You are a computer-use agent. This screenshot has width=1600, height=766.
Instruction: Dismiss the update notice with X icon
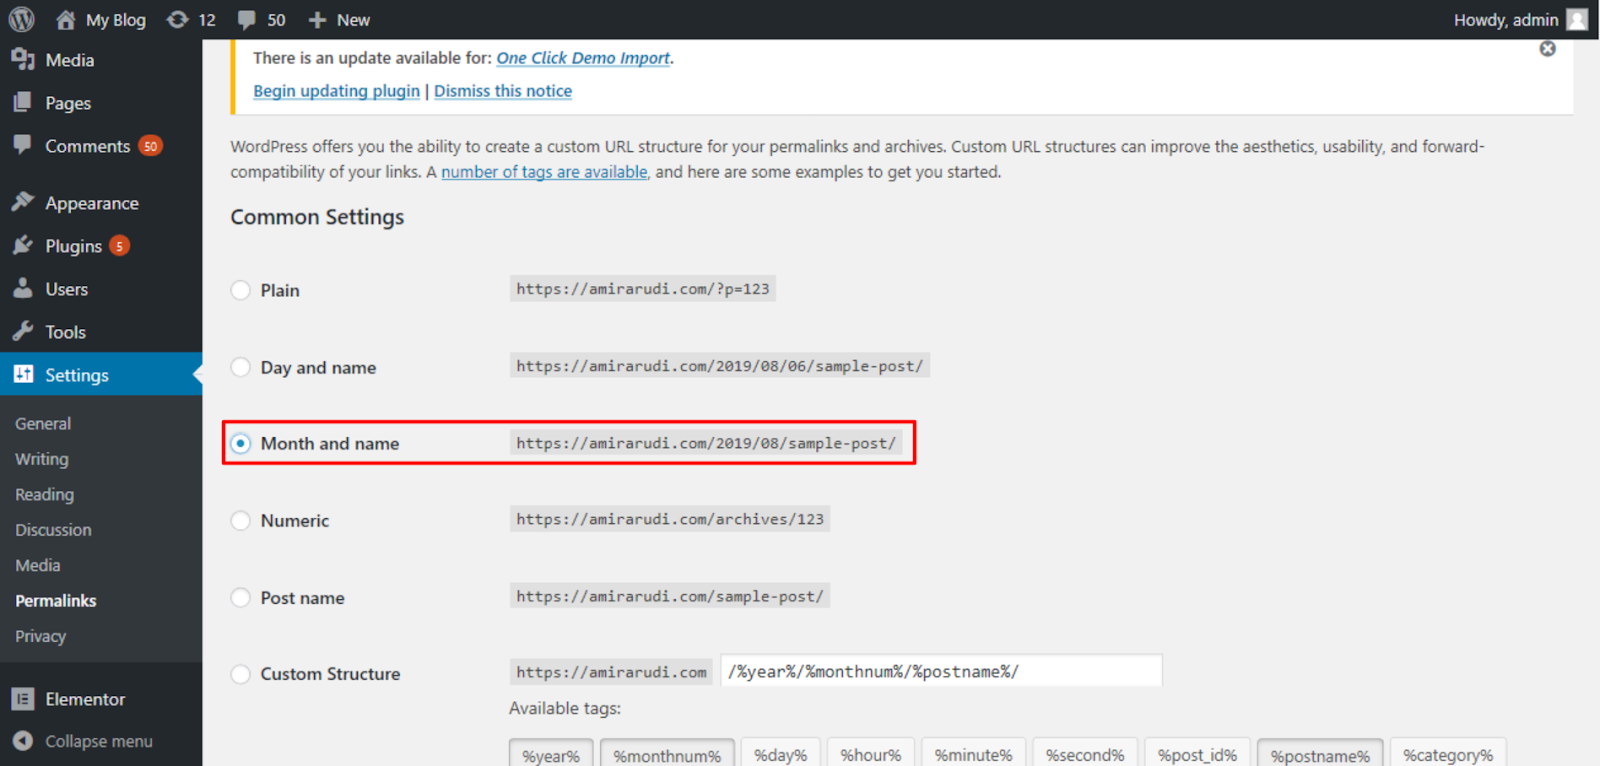(x=1547, y=49)
